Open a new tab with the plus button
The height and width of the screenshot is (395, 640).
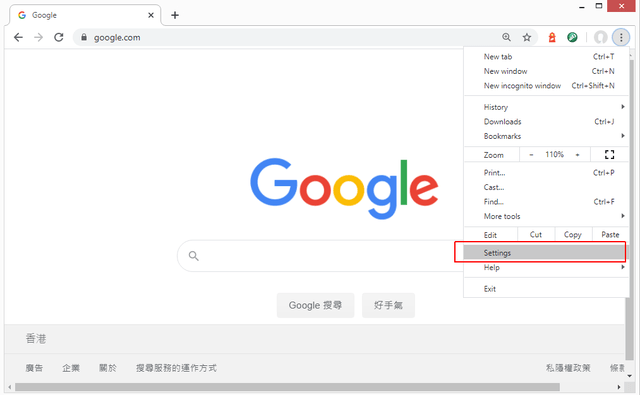click(175, 15)
